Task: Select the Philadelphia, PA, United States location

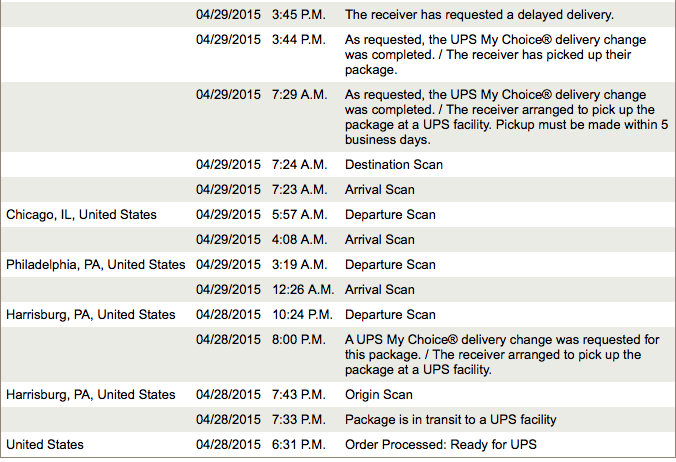Action: click(x=96, y=265)
